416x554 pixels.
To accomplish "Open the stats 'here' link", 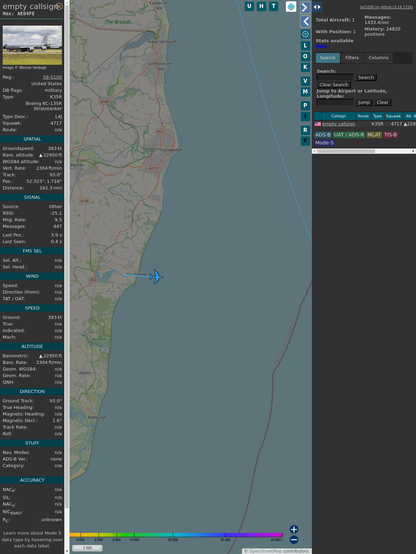I will point(321,46).
